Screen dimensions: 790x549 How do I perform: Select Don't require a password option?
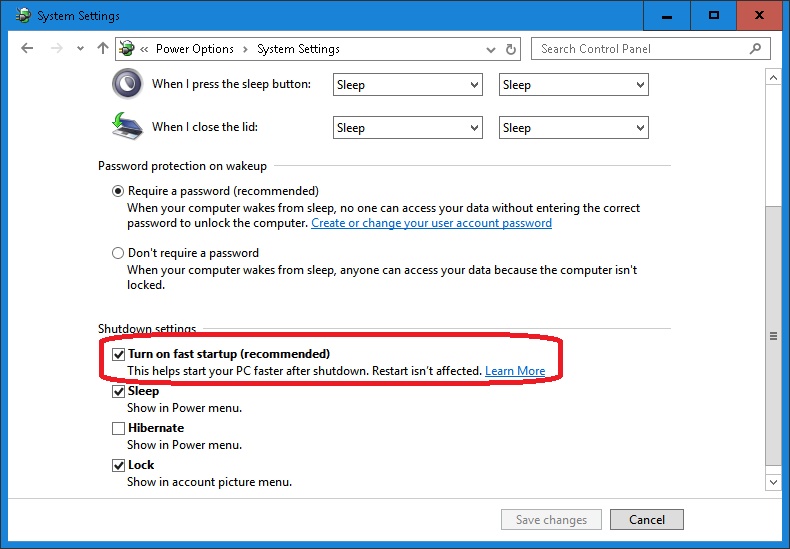coord(118,253)
